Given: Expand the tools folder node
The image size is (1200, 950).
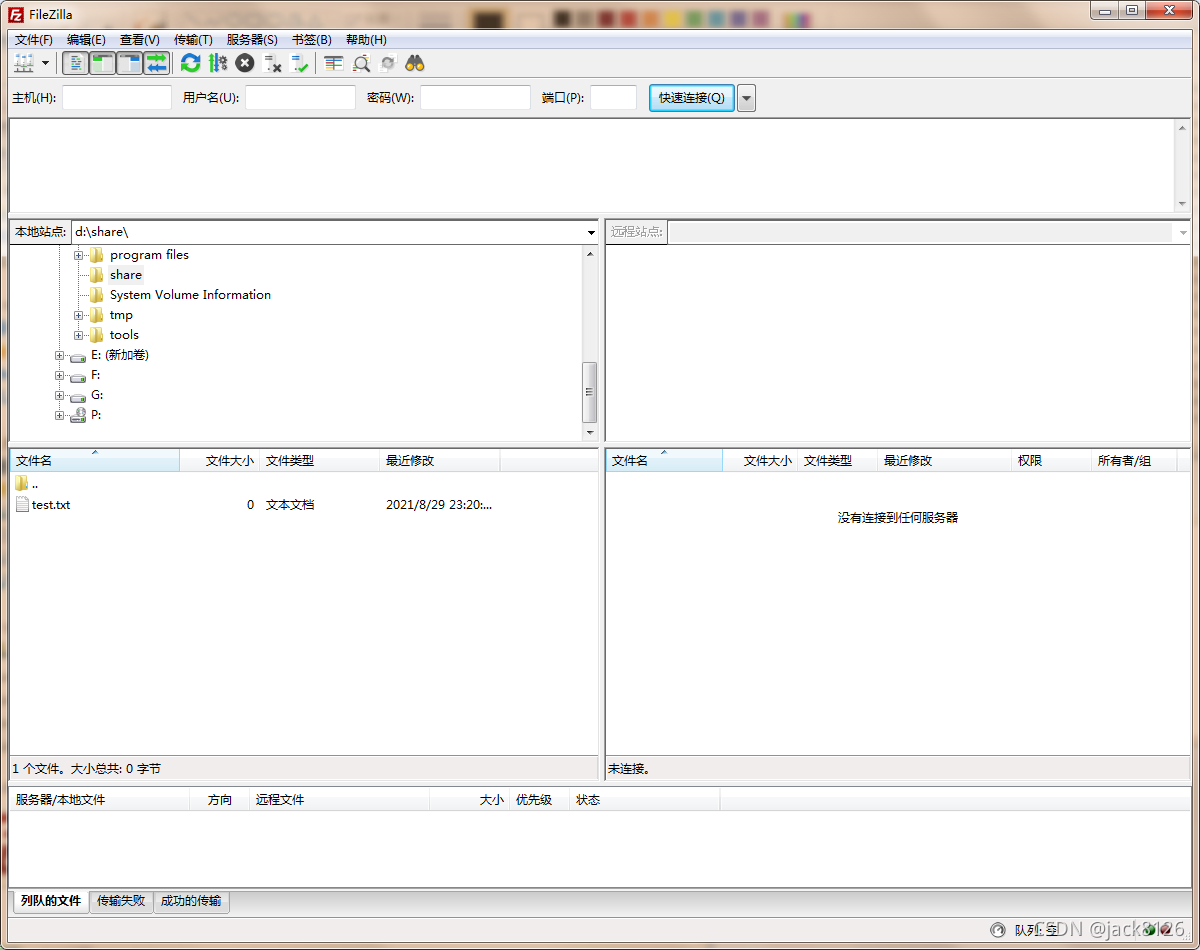Looking at the screenshot, I should [79, 335].
